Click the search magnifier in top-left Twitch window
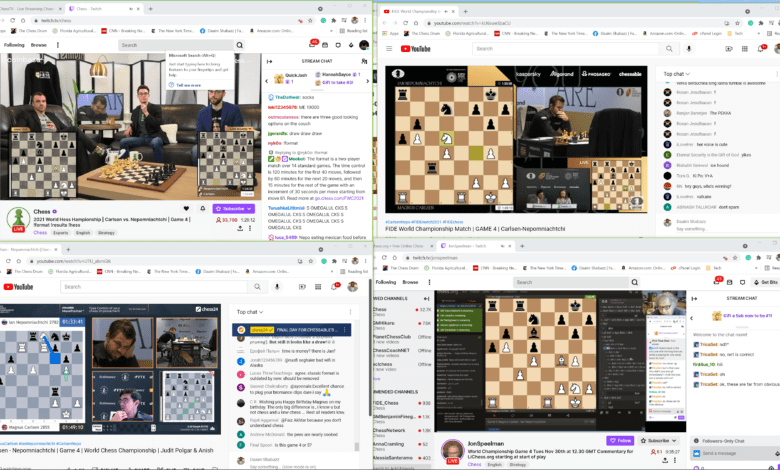780x470 pixels. (240, 45)
